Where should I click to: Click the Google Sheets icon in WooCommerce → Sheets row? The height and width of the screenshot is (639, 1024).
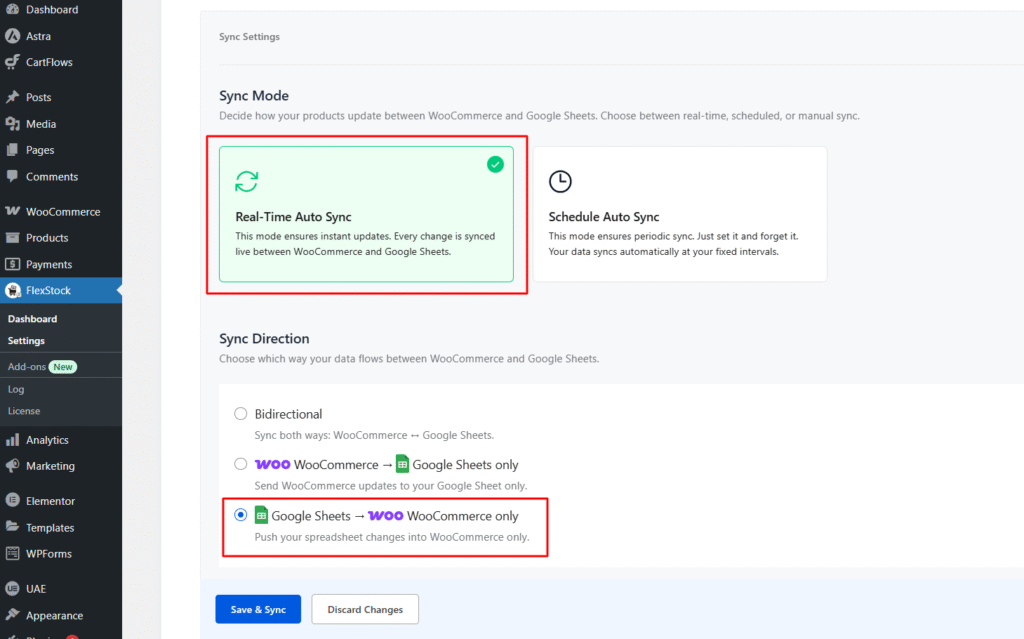tap(402, 464)
